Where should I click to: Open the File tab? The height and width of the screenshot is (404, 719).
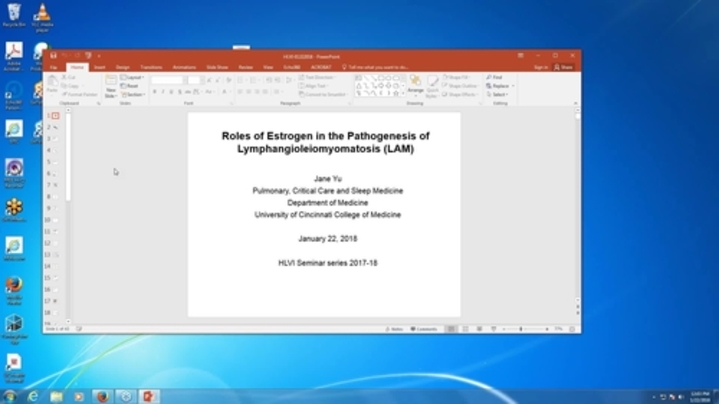54,67
